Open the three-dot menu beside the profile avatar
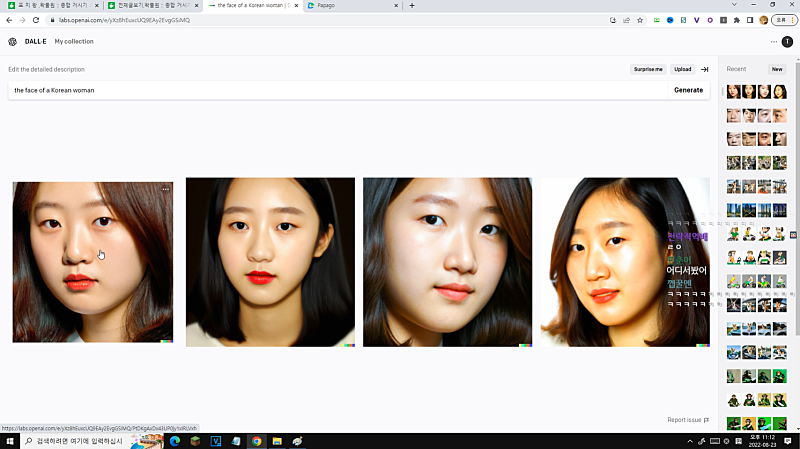This screenshot has width=800, height=449. (x=773, y=42)
